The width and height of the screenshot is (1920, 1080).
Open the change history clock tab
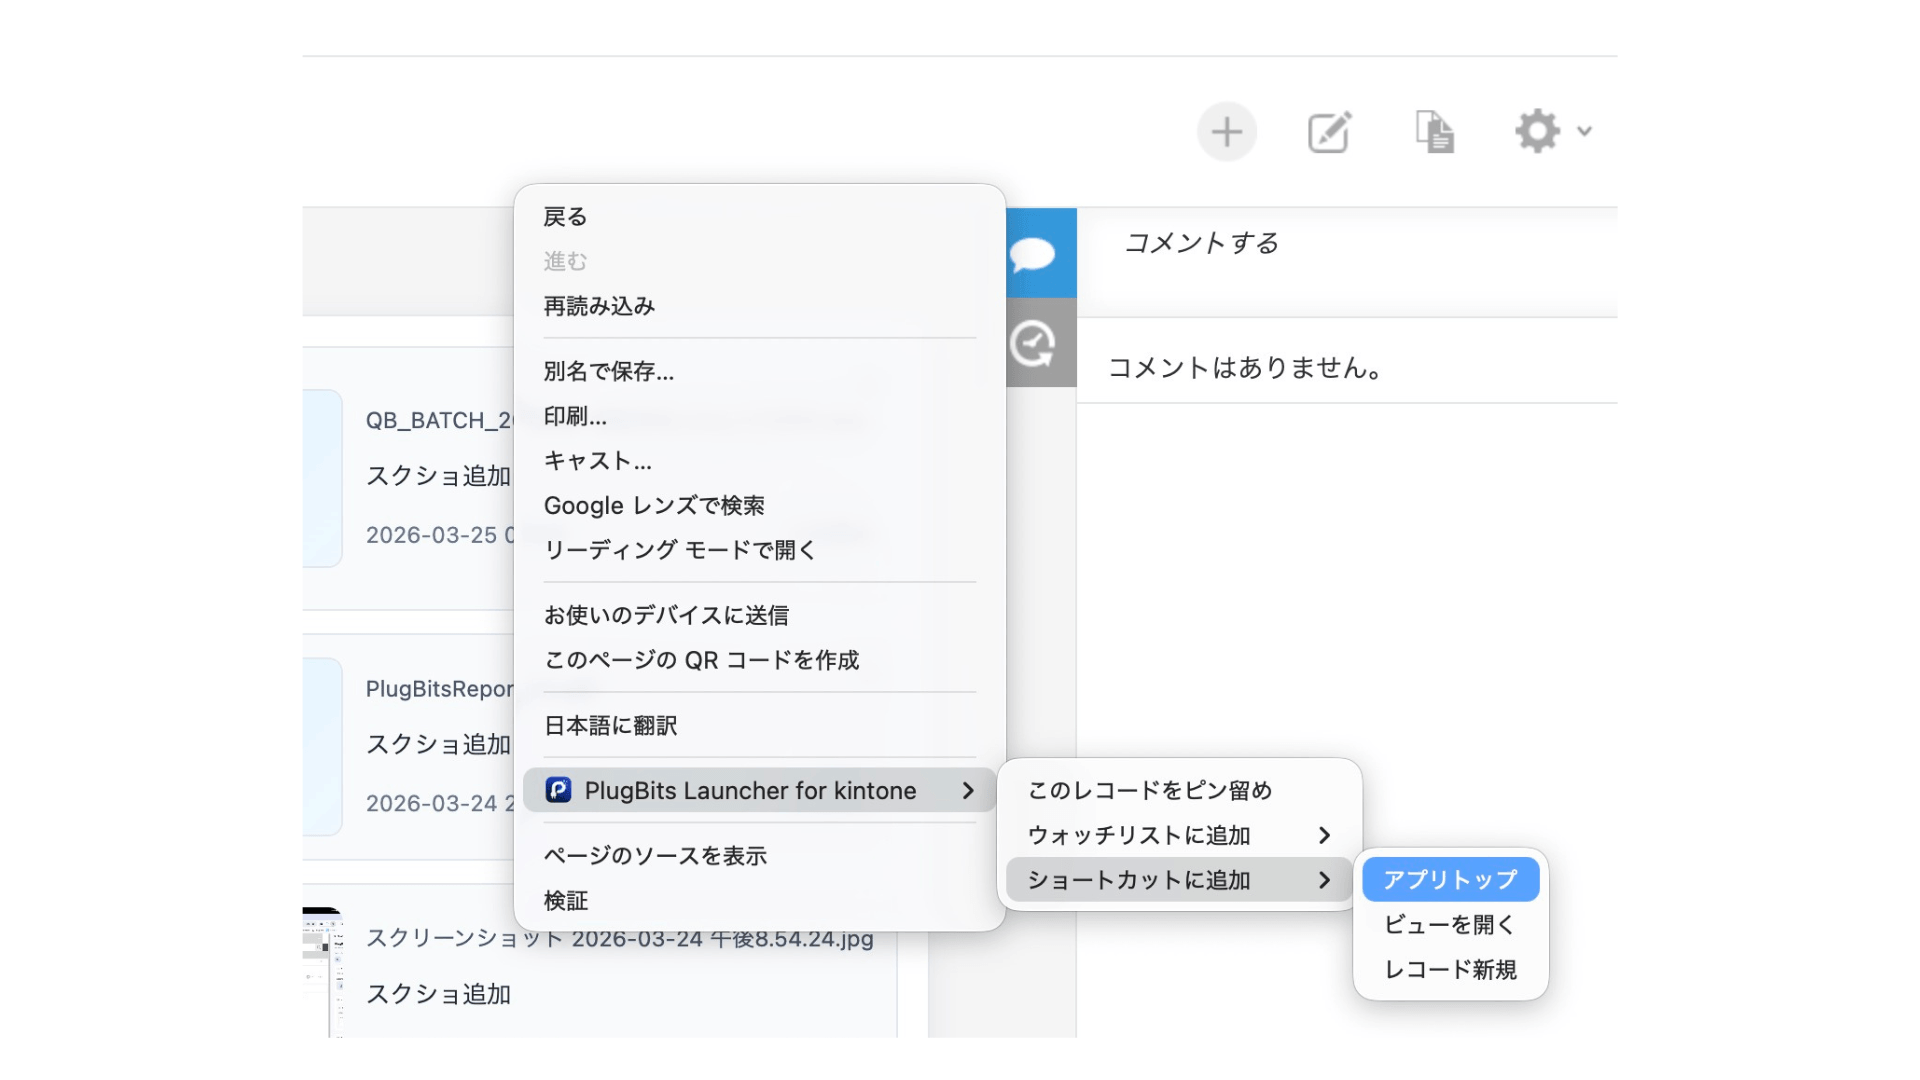[1041, 343]
